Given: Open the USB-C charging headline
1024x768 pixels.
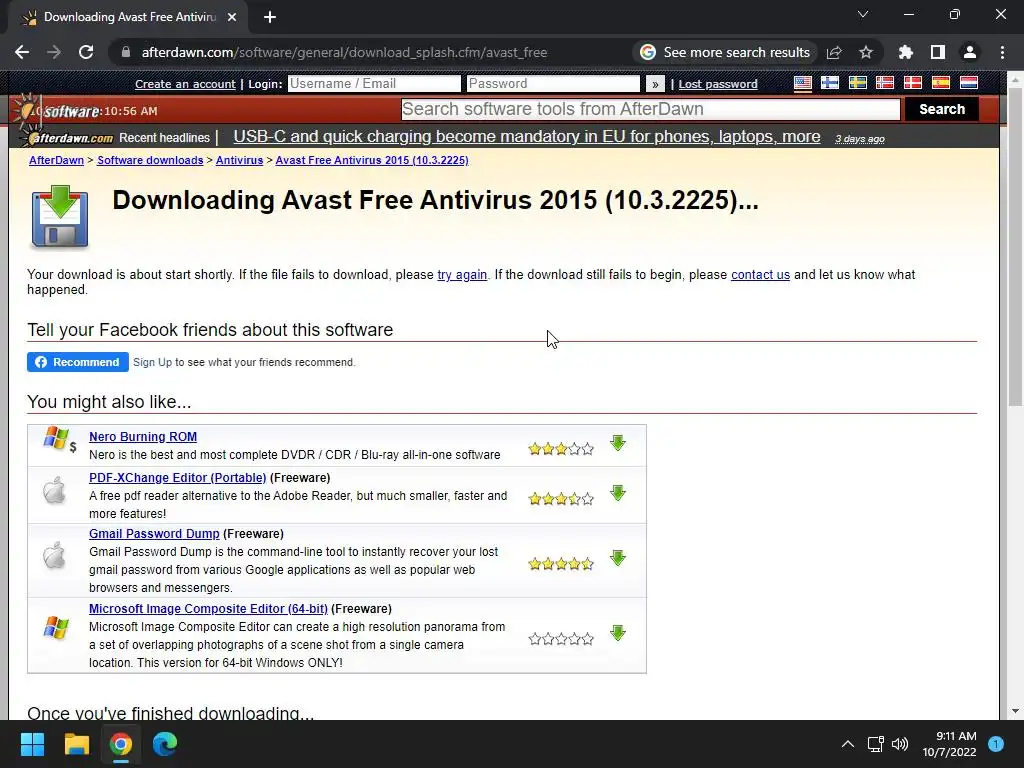Looking at the screenshot, I should click(x=526, y=136).
